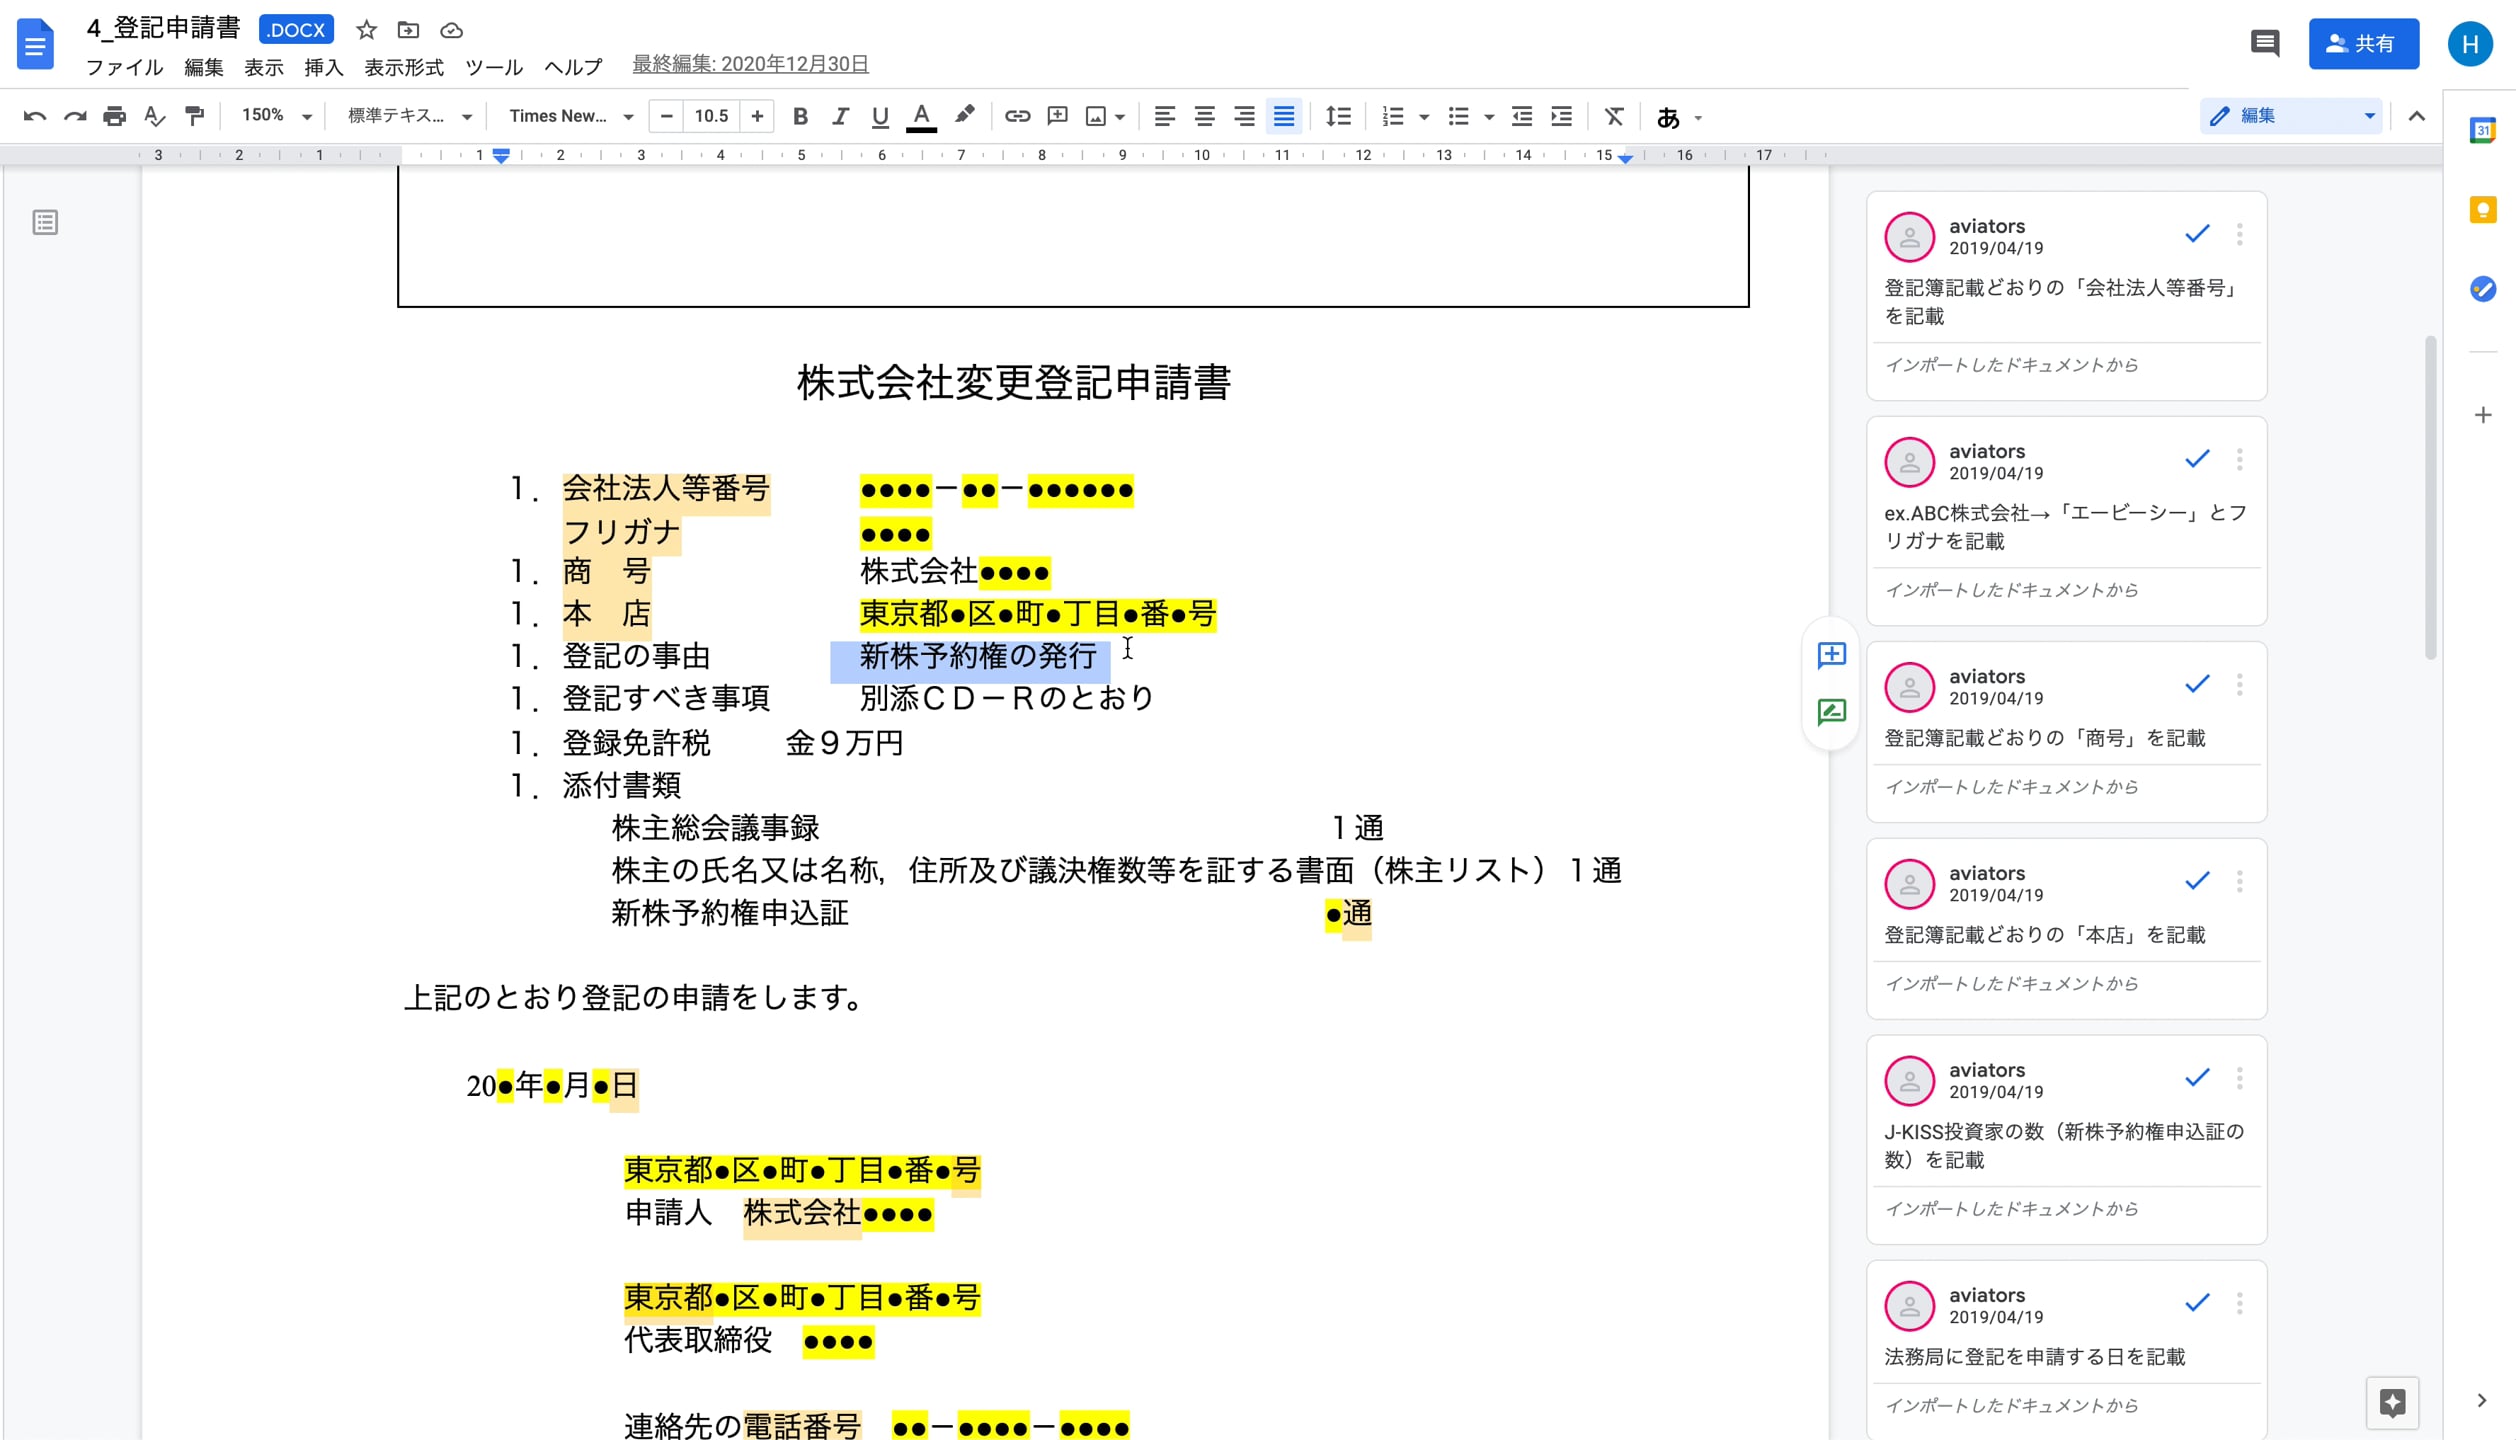
Task: Expand the 編集 editing mode dropdown
Action: tap(2368, 115)
